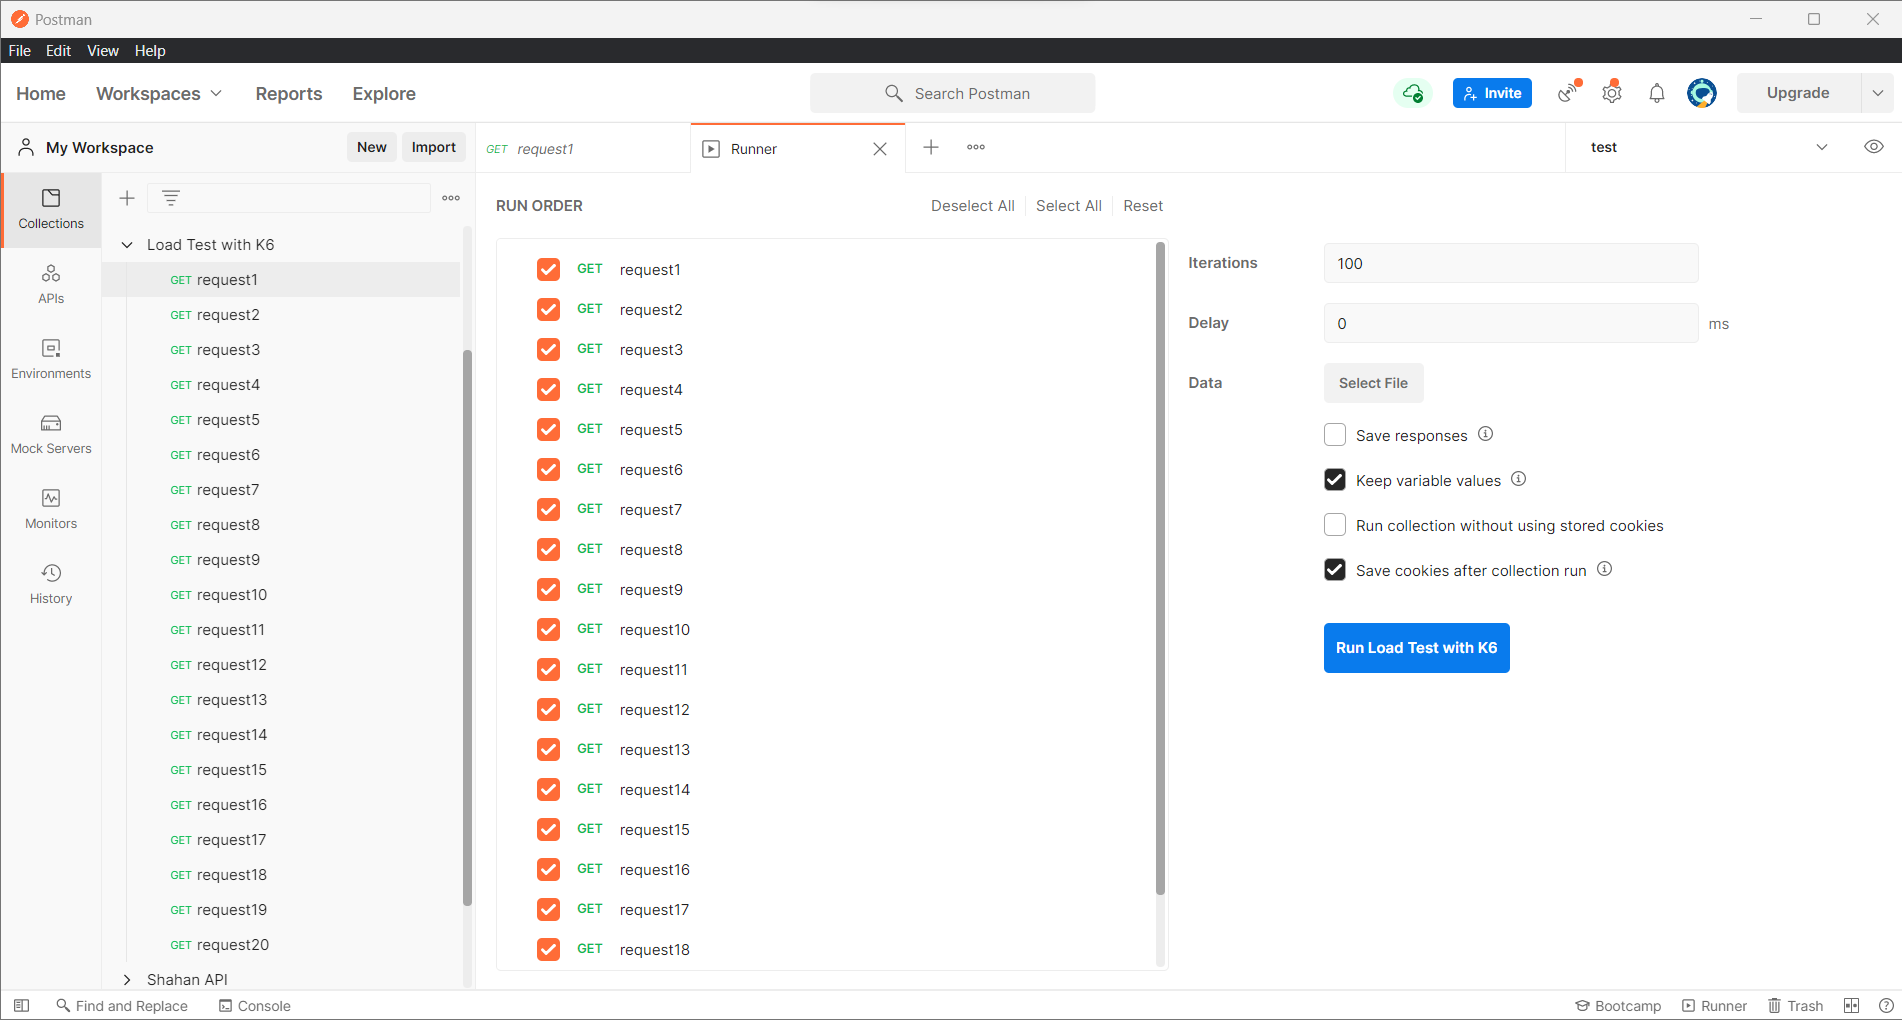This screenshot has height=1020, width=1902.
Task: Open the Monitors panel
Action: [51, 509]
